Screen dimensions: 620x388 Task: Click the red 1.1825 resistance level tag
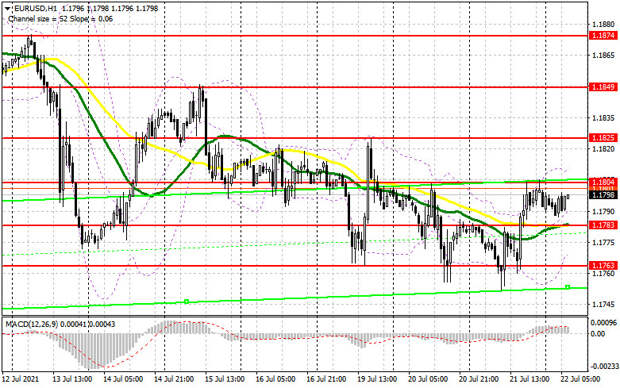coord(603,138)
